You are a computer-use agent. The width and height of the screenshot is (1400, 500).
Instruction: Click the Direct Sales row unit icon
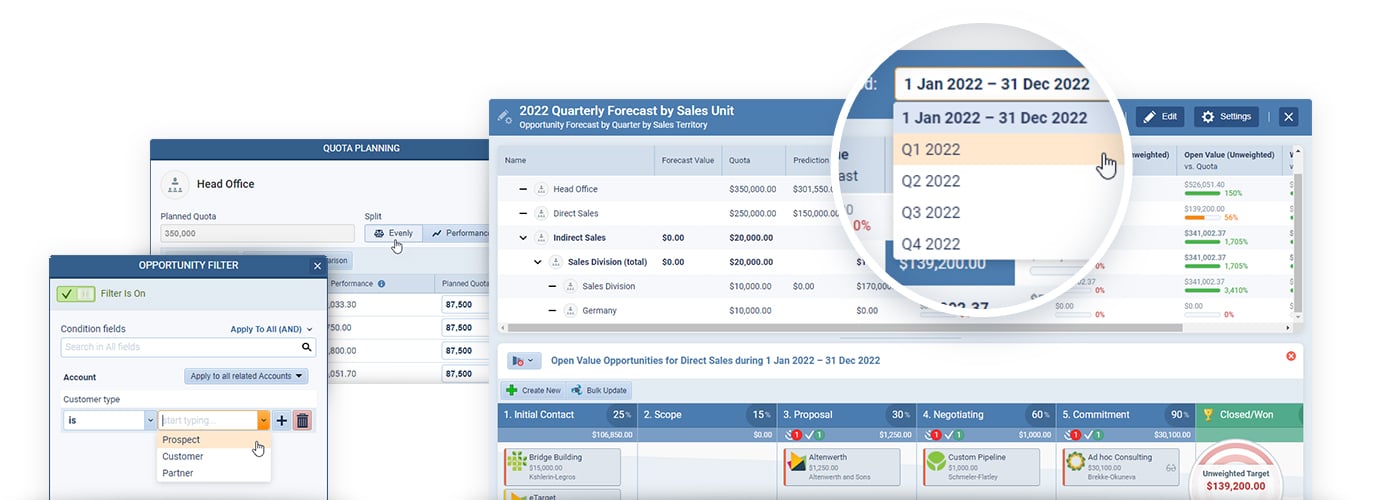(x=541, y=213)
